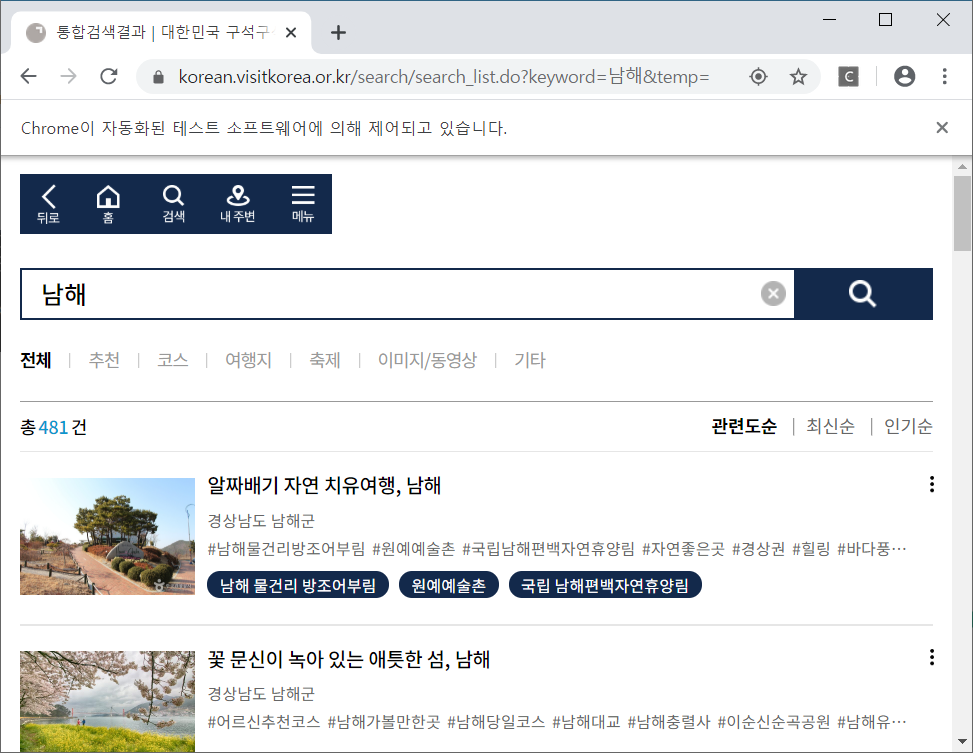Close the 통합검색결과 tab
Screen dimensions: 973x753
290,32
